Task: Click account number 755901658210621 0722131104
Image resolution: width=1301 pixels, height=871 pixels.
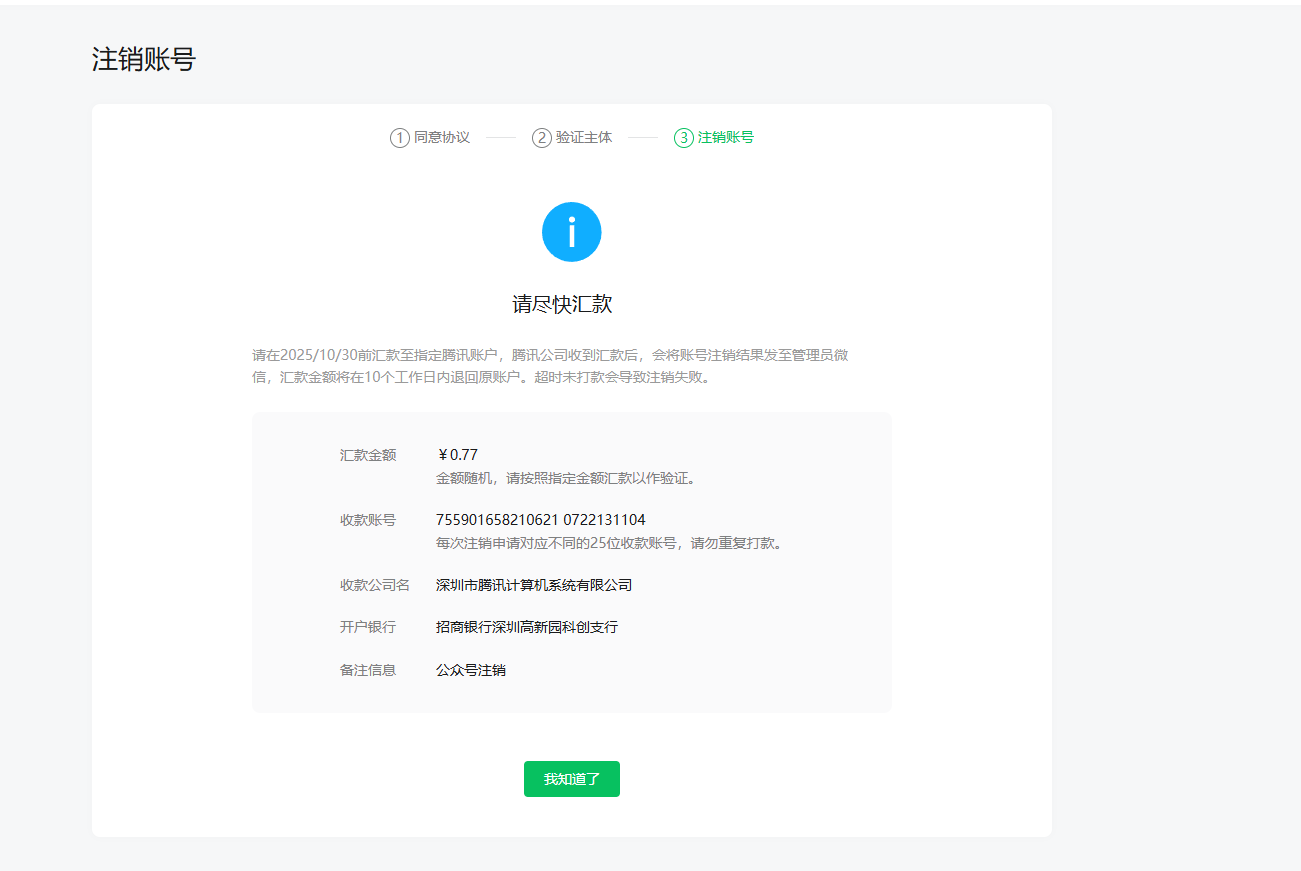Action: click(x=541, y=520)
